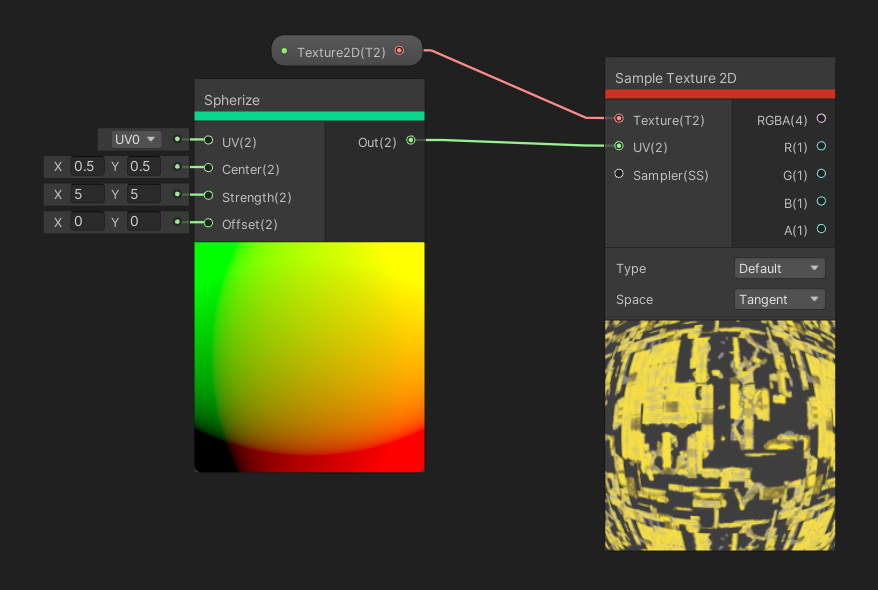Open the UV0 channel dropdown
878x590 pixels.
[x=136, y=139]
